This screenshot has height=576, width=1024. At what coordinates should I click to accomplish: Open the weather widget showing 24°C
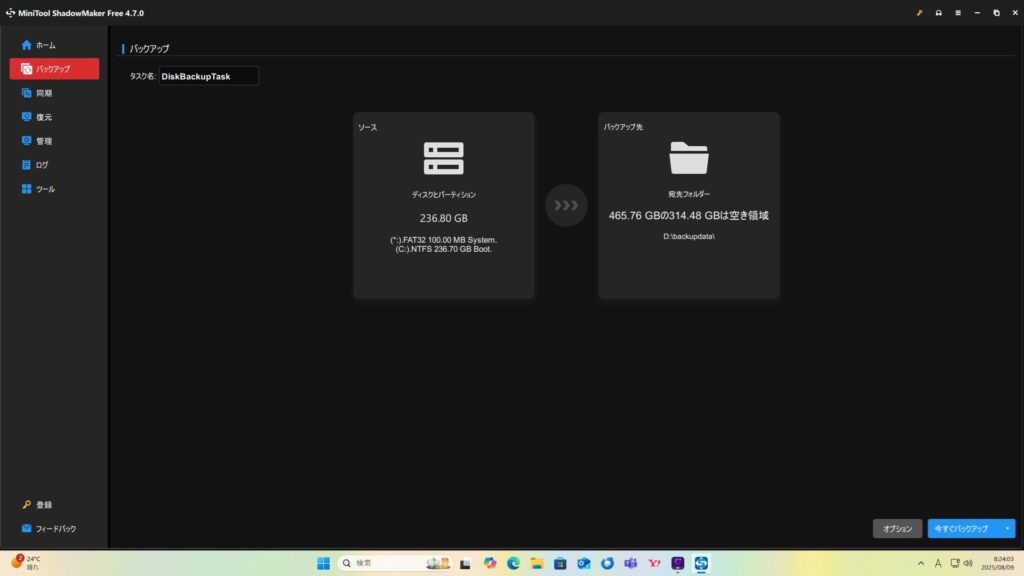pyautogui.click(x=26, y=563)
